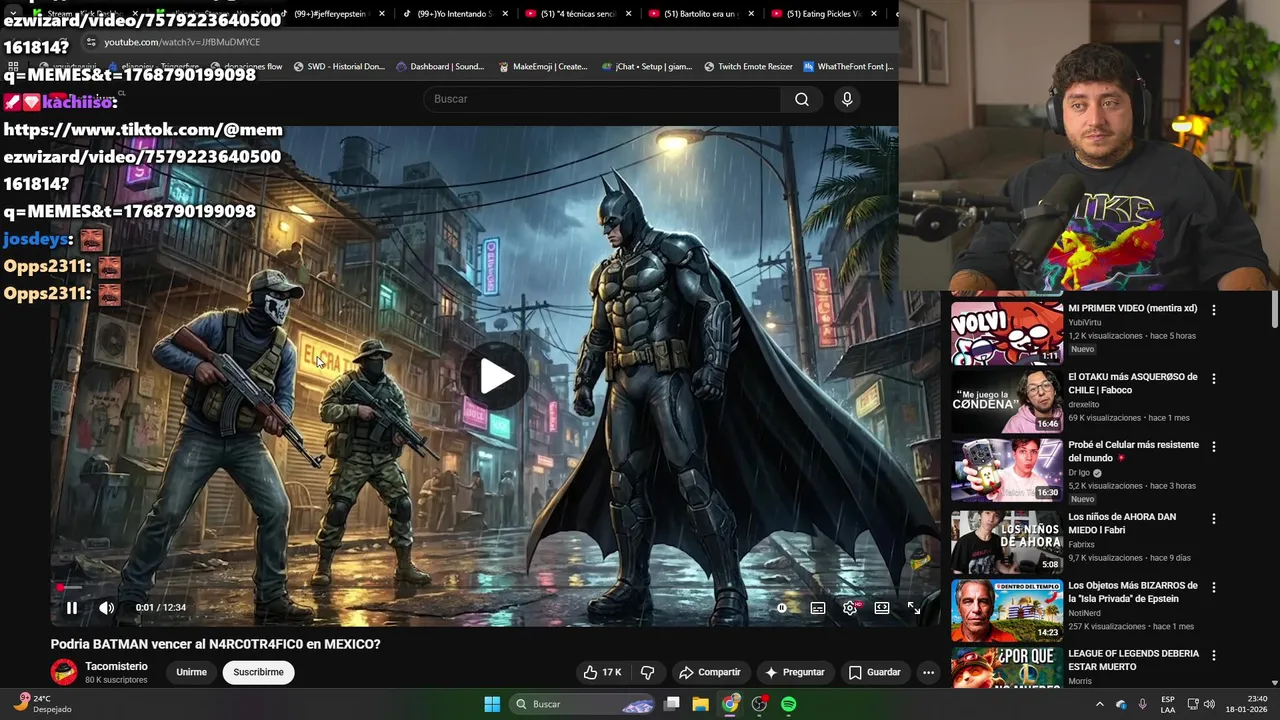
Task: Toggle the autoplay switch in the player
Action: pyautogui.click(x=782, y=608)
